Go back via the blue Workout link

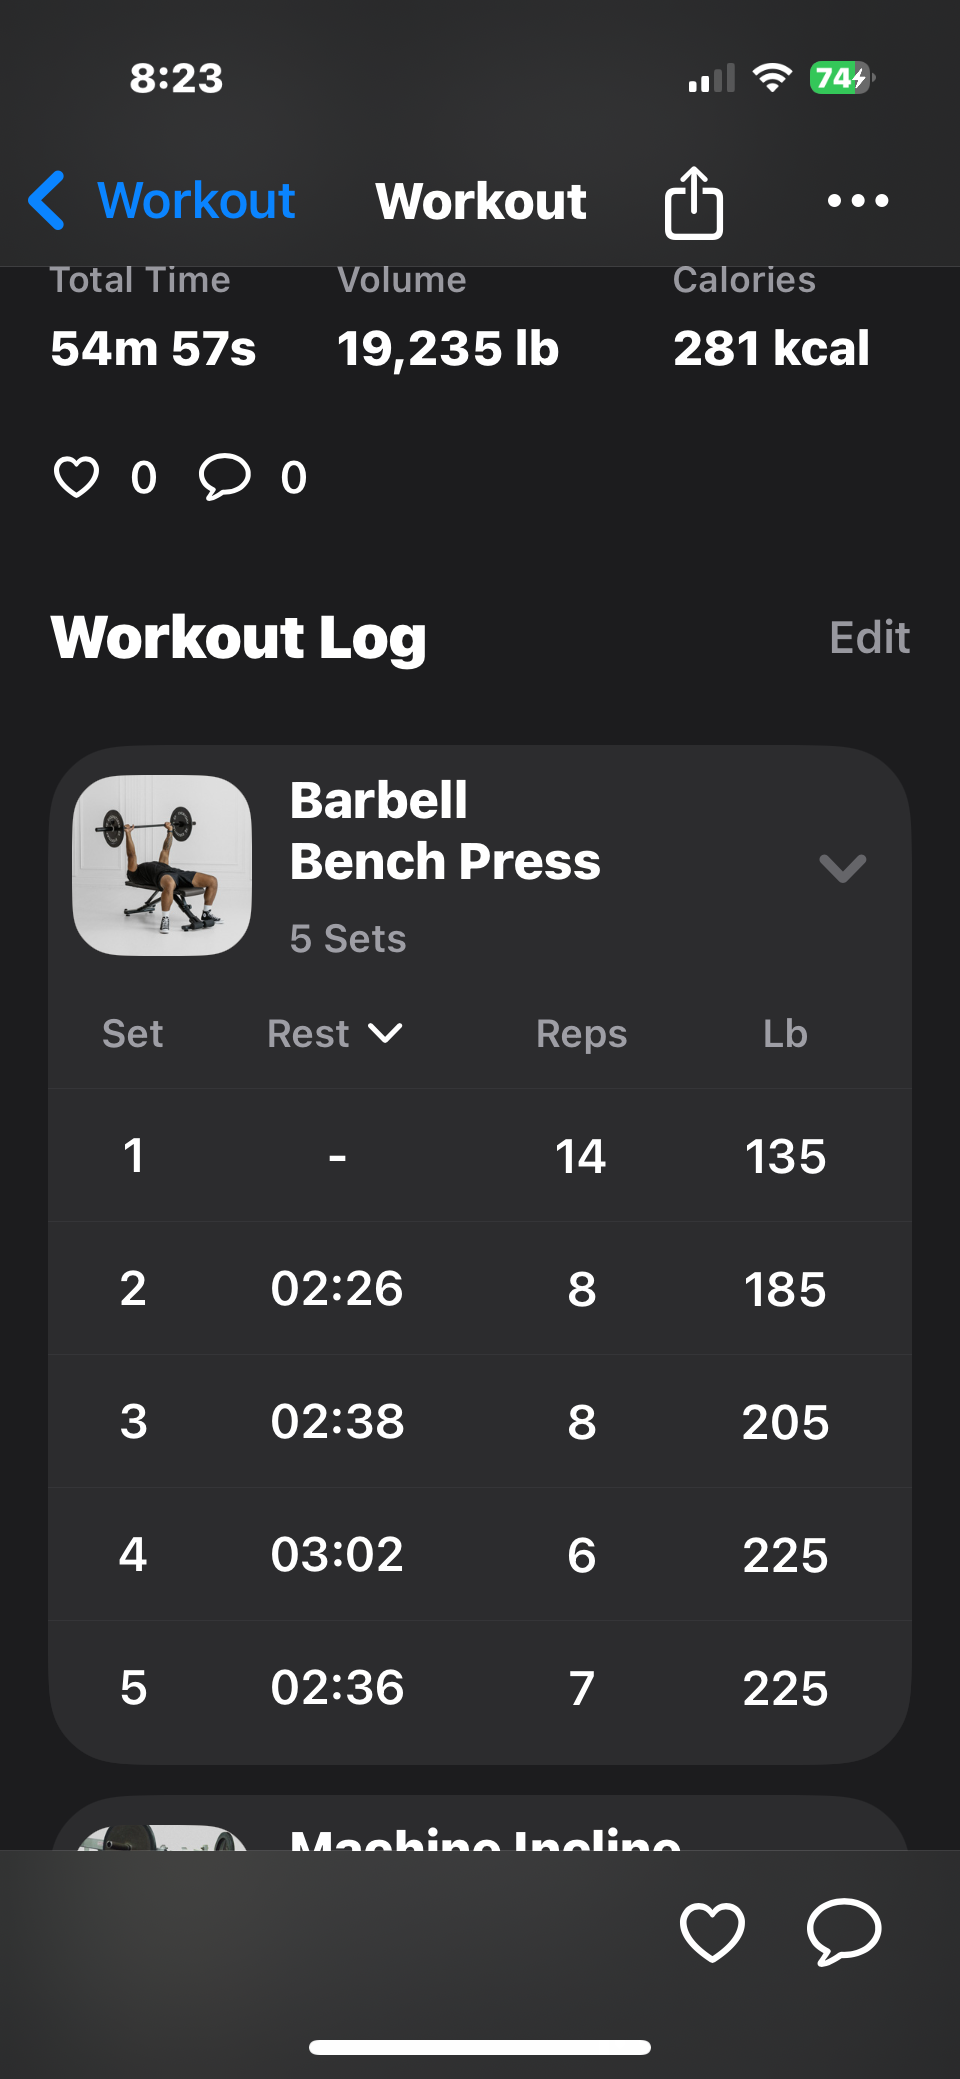tap(196, 201)
